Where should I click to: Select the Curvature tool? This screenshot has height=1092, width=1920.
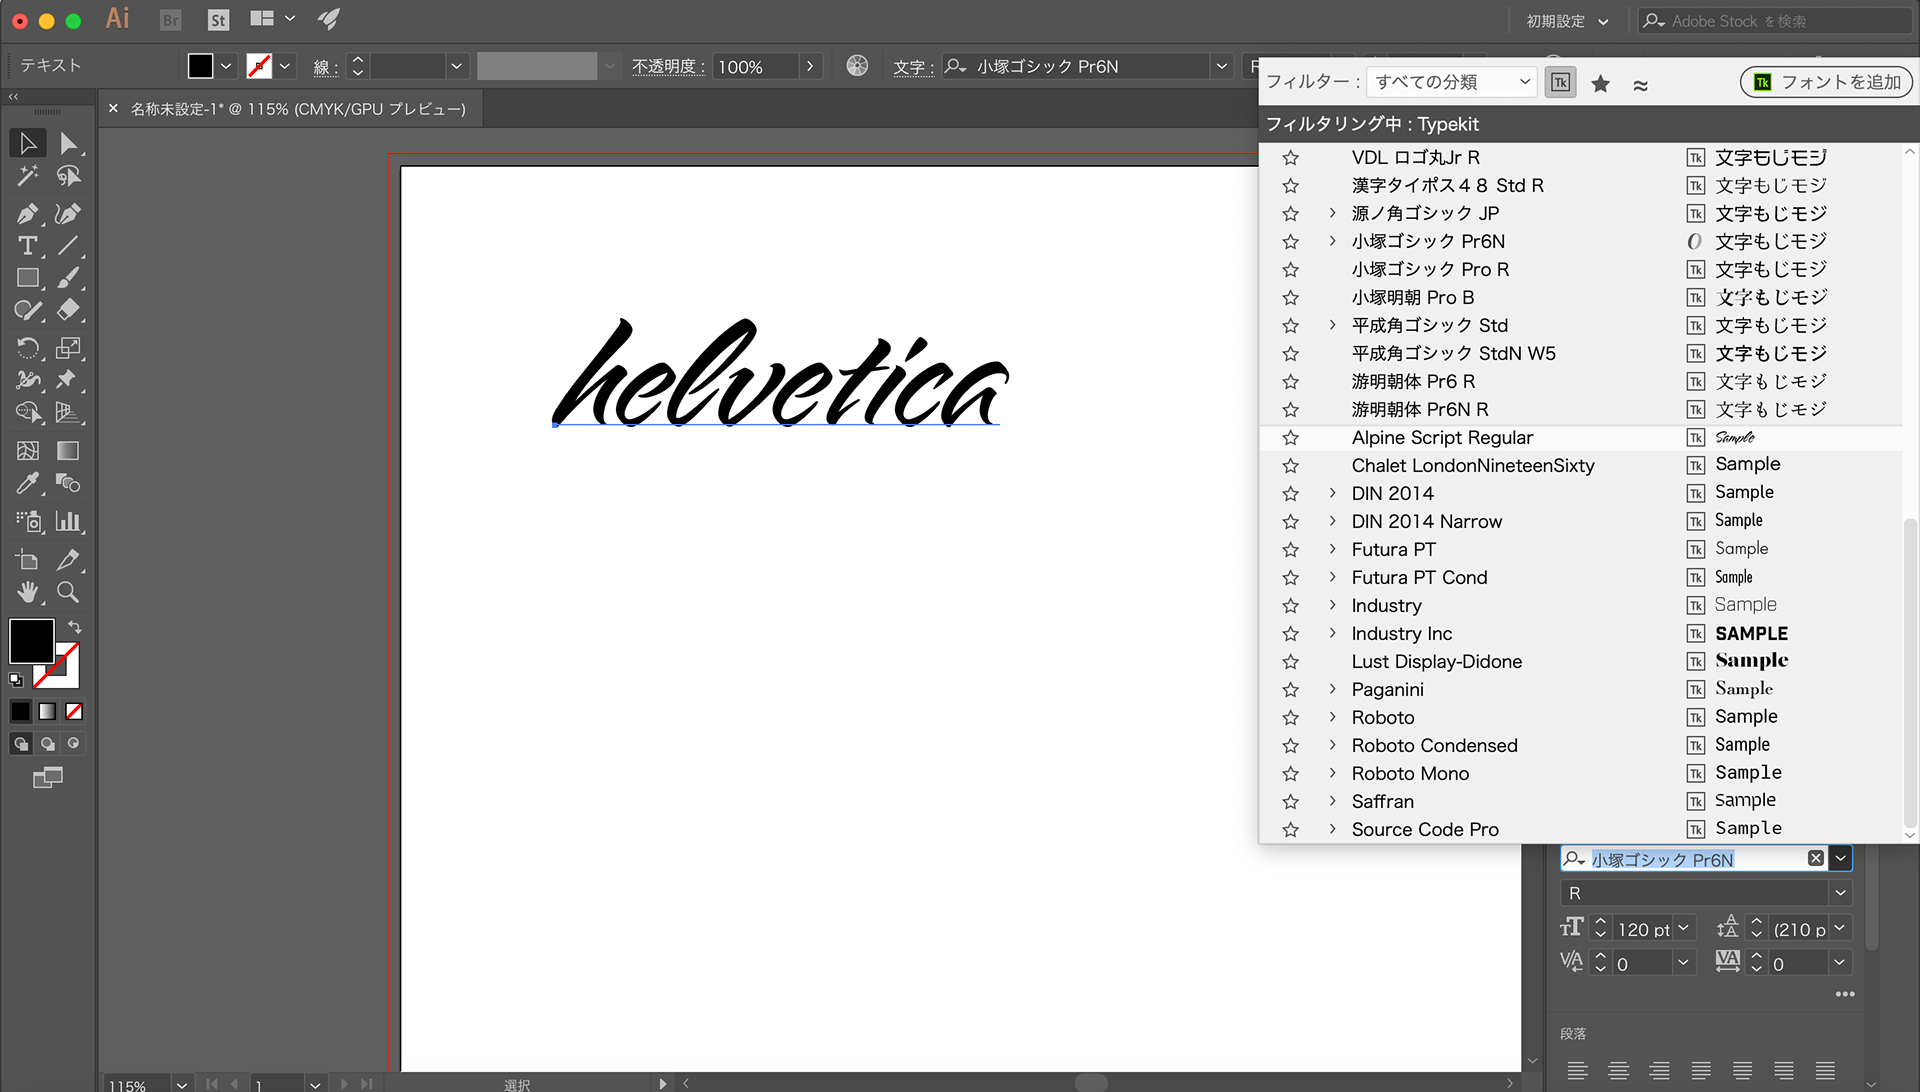[68, 213]
